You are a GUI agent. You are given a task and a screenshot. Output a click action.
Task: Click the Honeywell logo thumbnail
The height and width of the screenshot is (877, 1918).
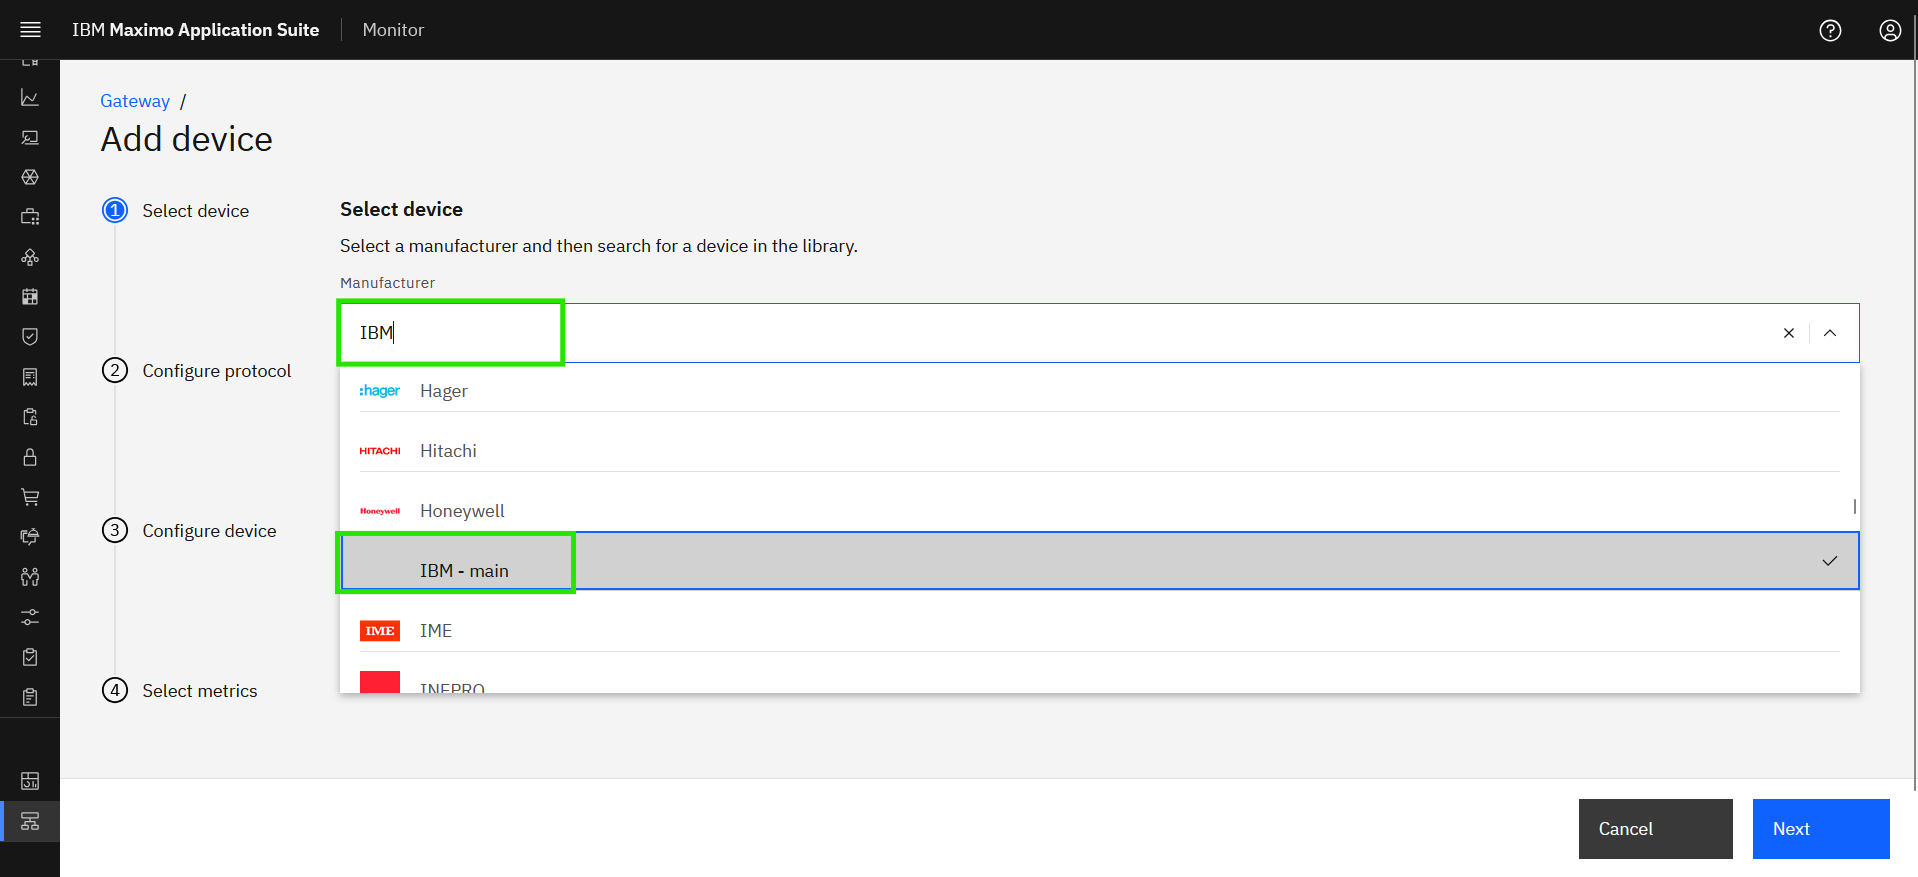380,511
